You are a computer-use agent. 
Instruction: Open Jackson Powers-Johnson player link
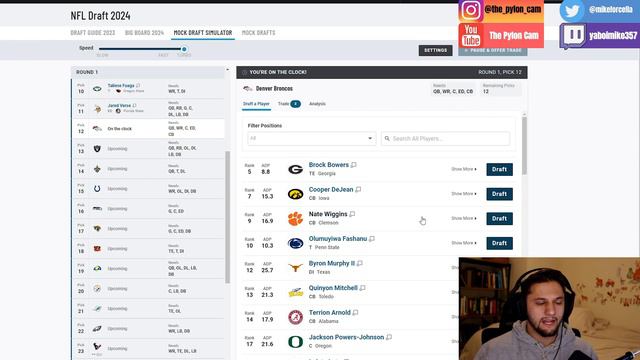click(x=346, y=337)
